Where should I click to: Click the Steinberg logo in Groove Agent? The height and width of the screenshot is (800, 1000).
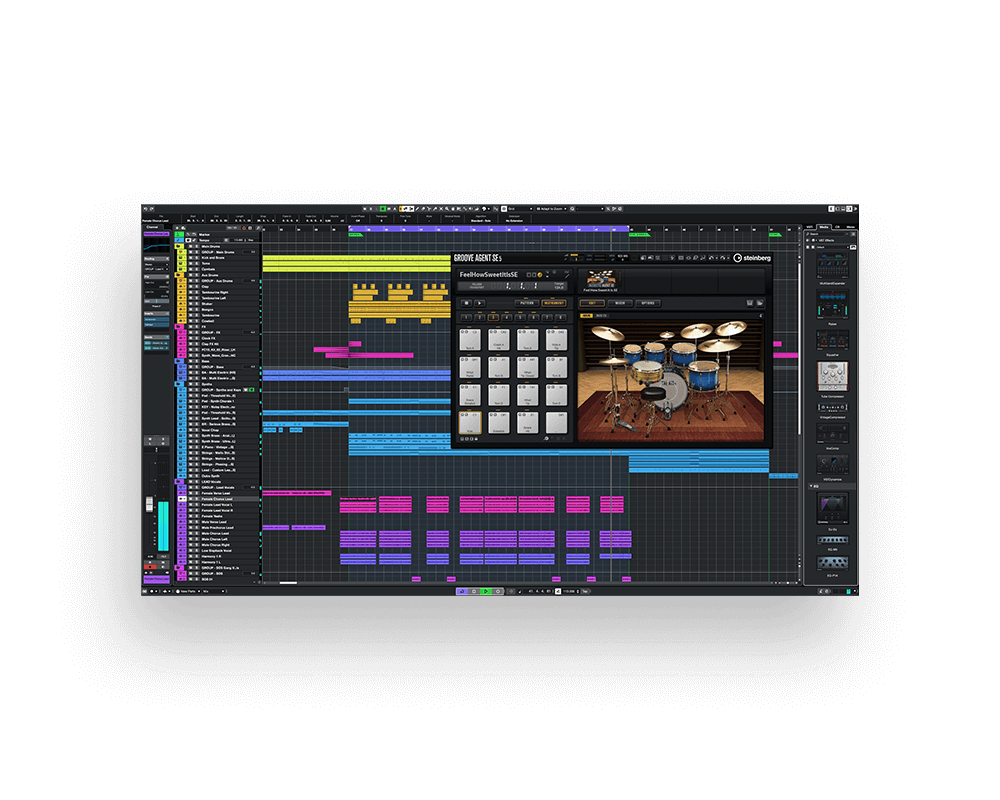point(752,258)
